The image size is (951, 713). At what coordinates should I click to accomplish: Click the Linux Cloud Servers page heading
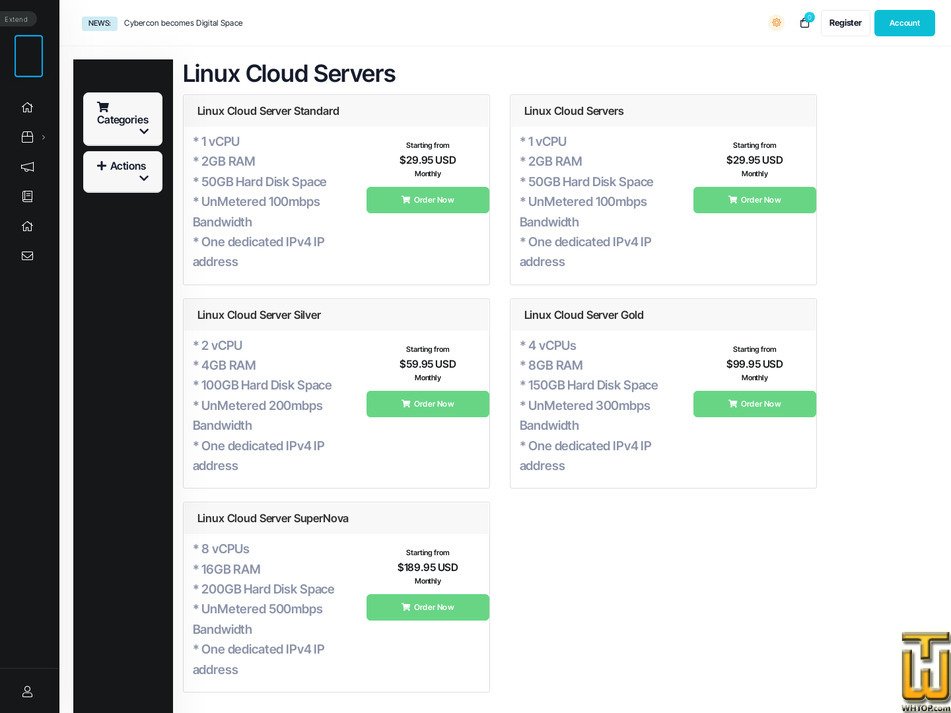tap(288, 73)
